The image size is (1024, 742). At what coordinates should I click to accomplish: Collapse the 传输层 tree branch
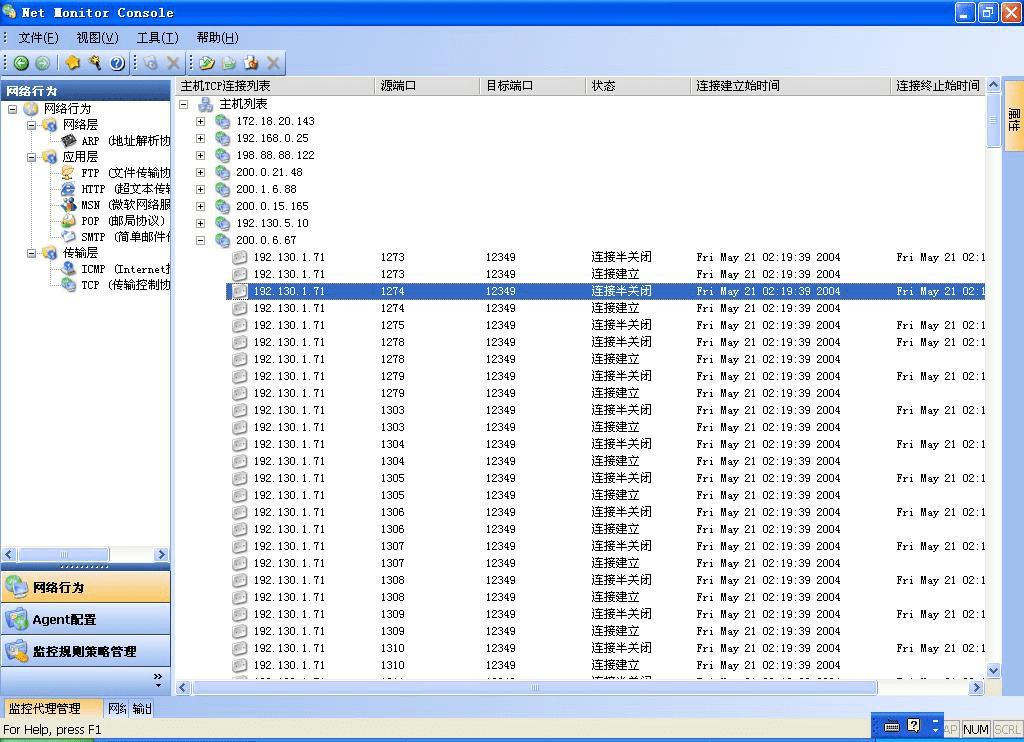pyautogui.click(x=31, y=253)
